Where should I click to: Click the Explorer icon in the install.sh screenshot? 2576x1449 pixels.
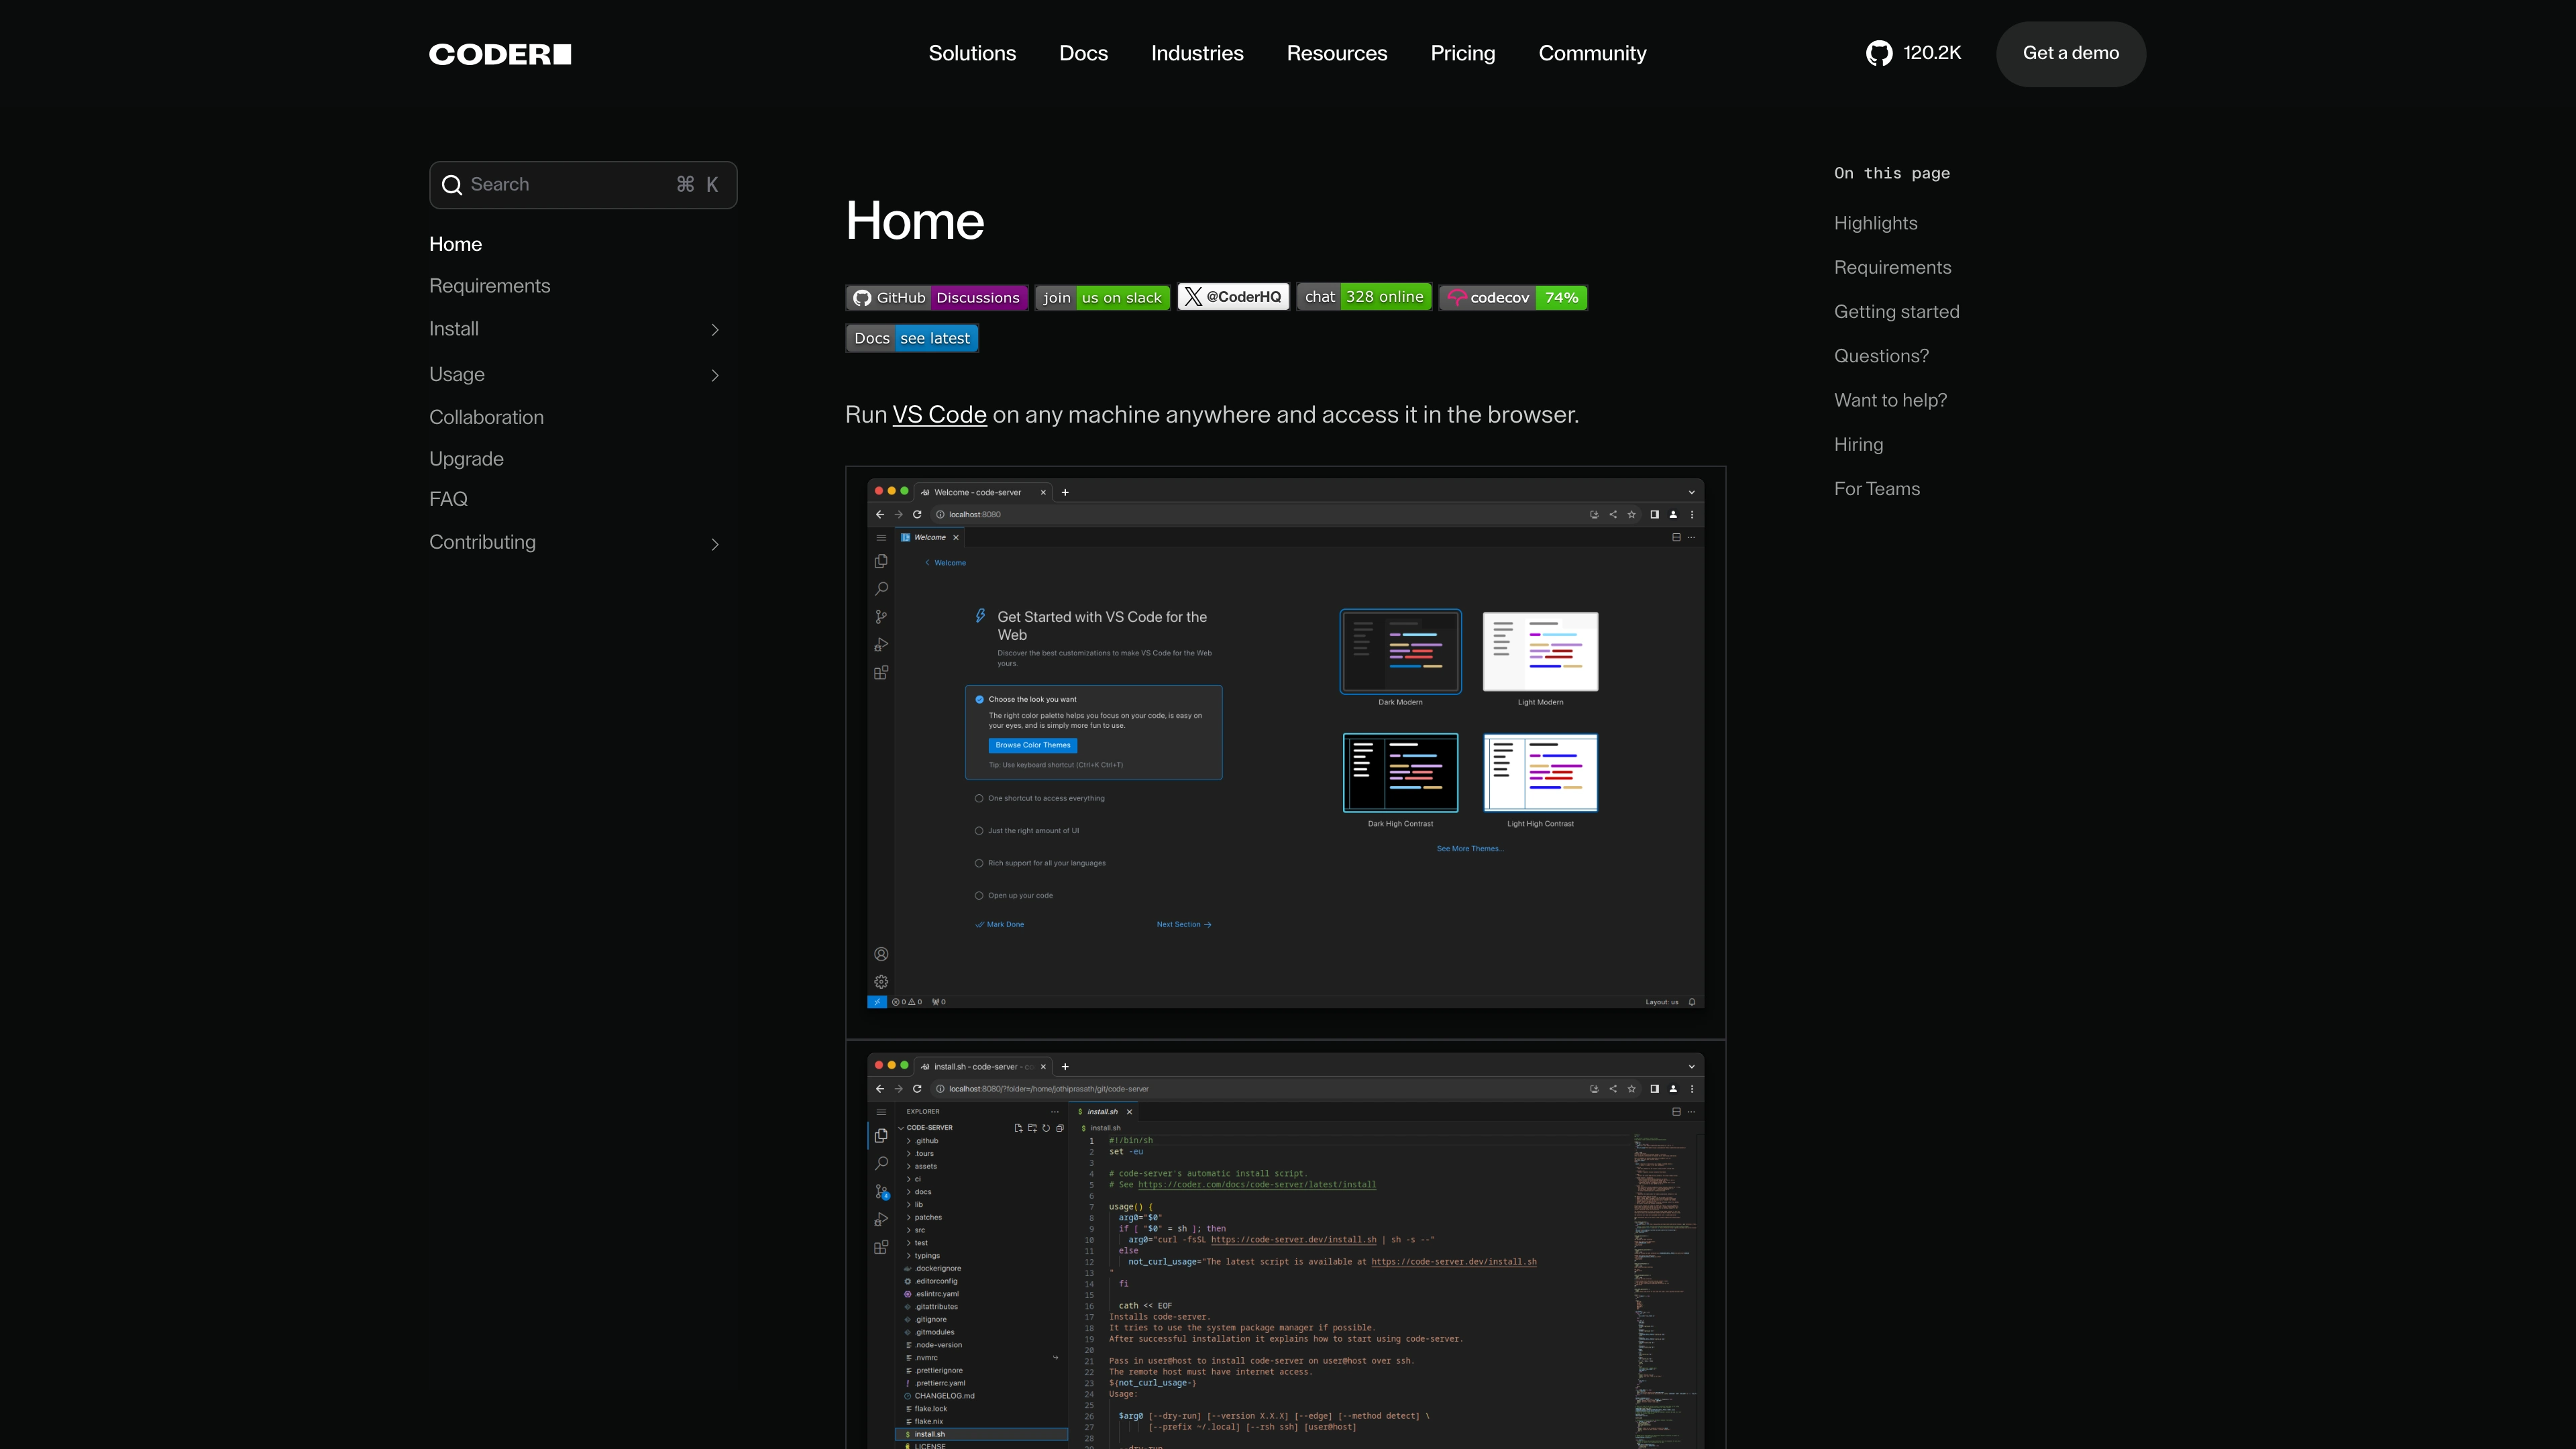coord(881,1135)
